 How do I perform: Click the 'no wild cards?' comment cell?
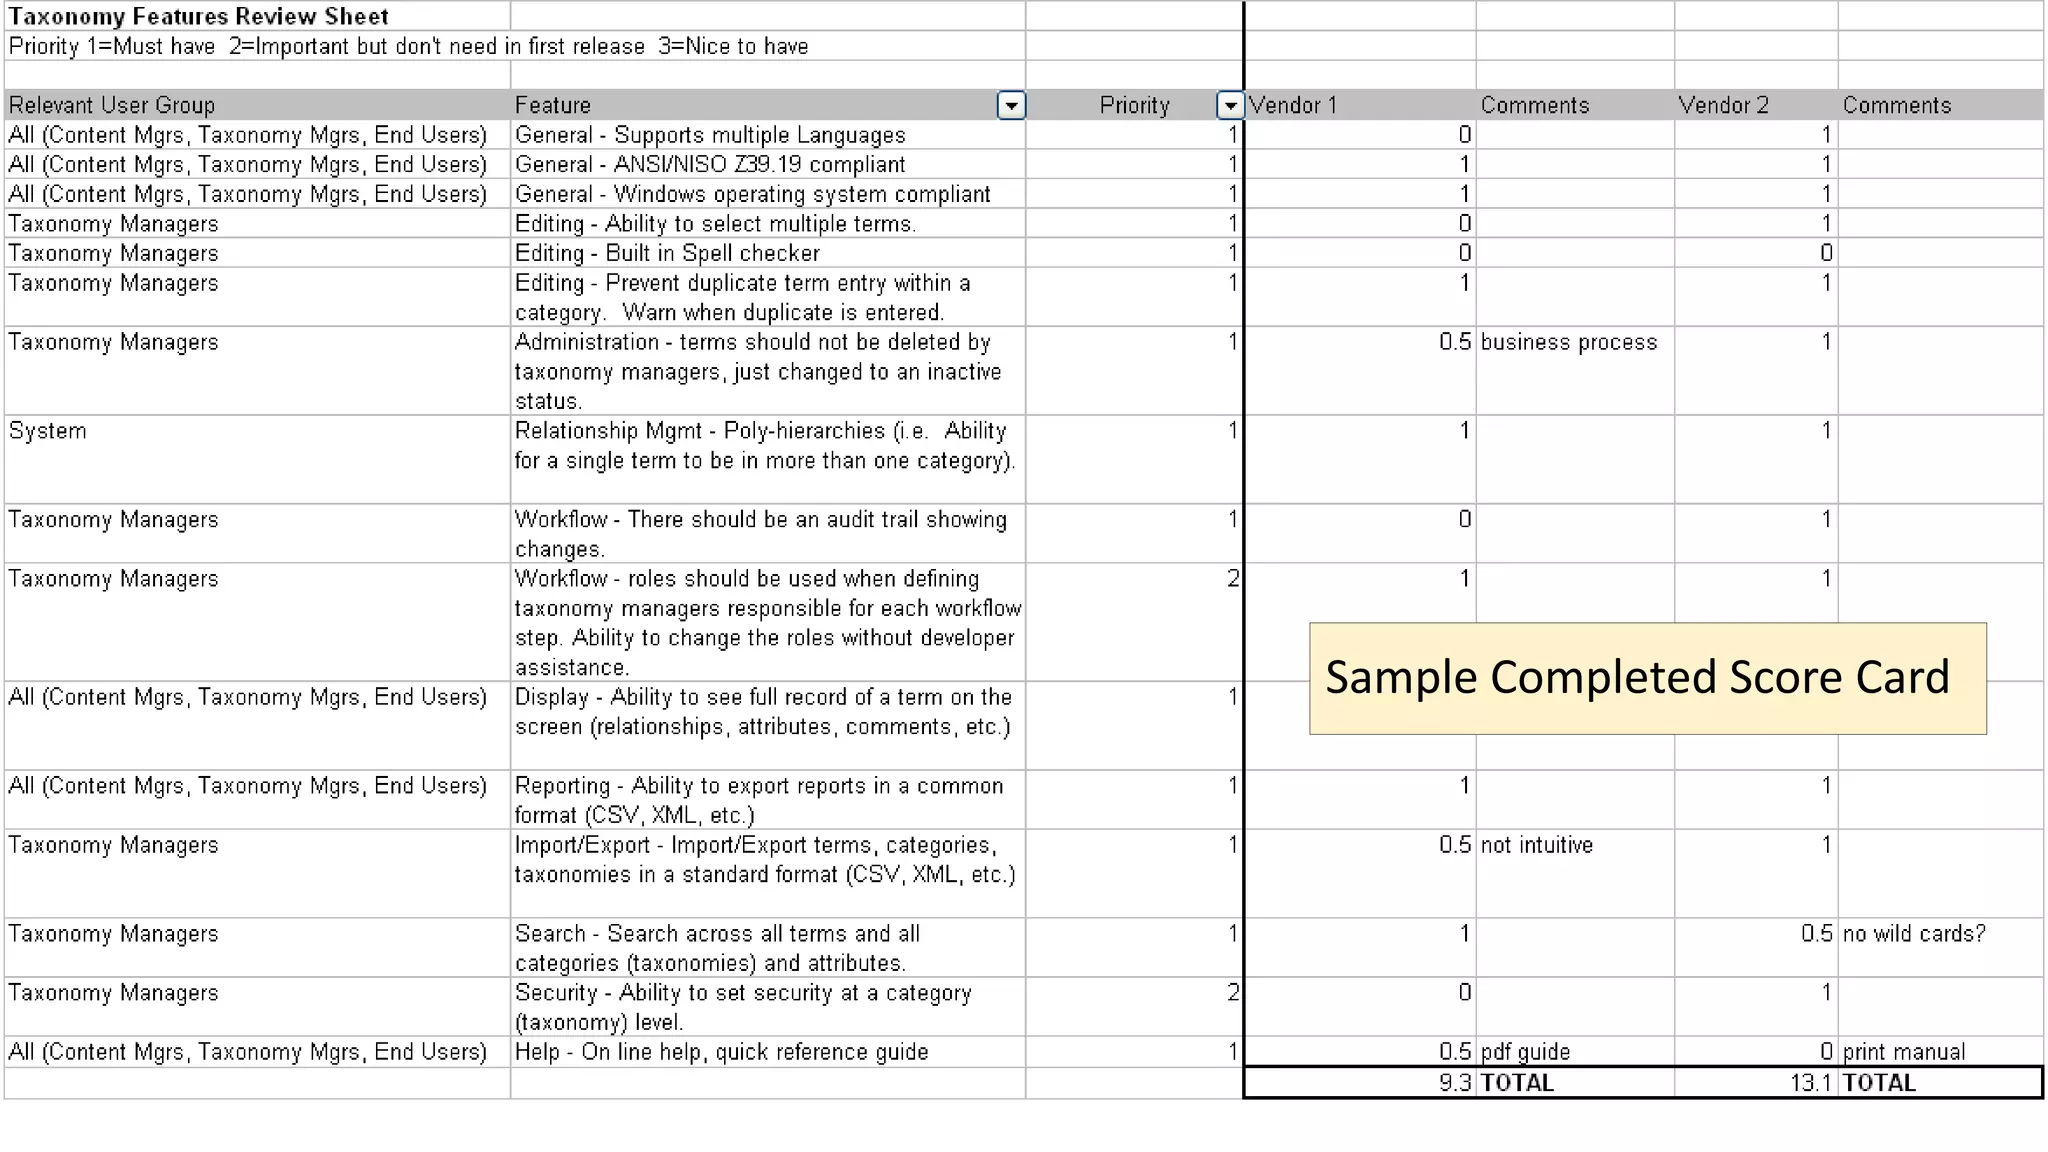click(1940, 948)
